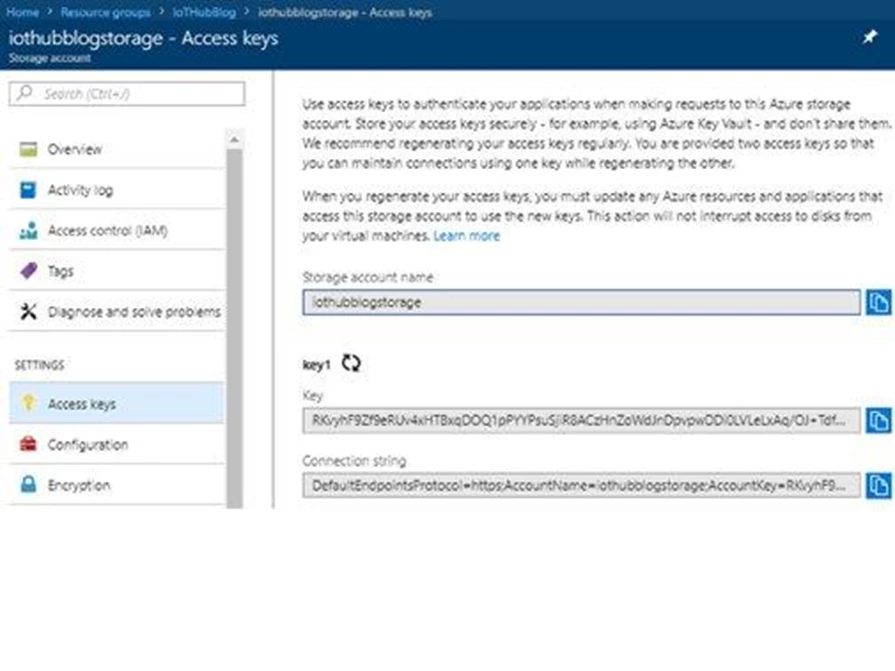
Task: Select Diagnose and solve problems
Action: 133,312
